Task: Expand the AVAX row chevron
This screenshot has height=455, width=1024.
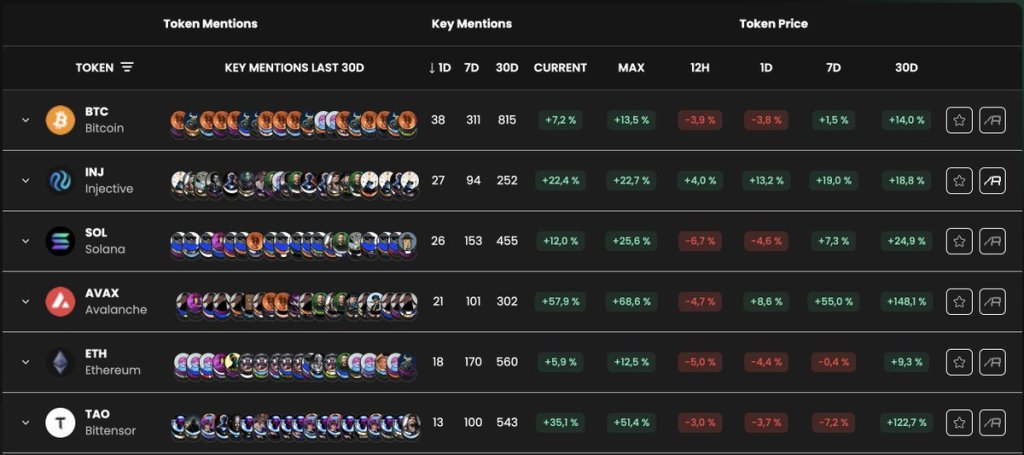Action: 25,302
